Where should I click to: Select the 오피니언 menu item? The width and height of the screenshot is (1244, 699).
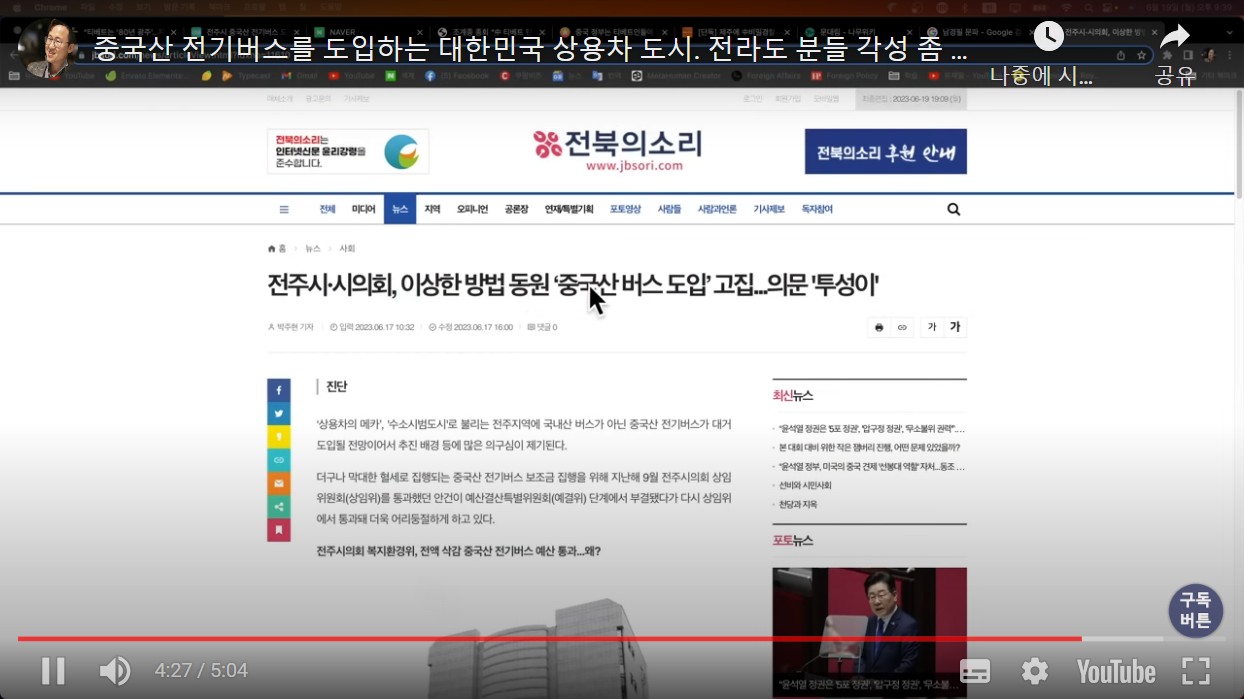coord(472,210)
